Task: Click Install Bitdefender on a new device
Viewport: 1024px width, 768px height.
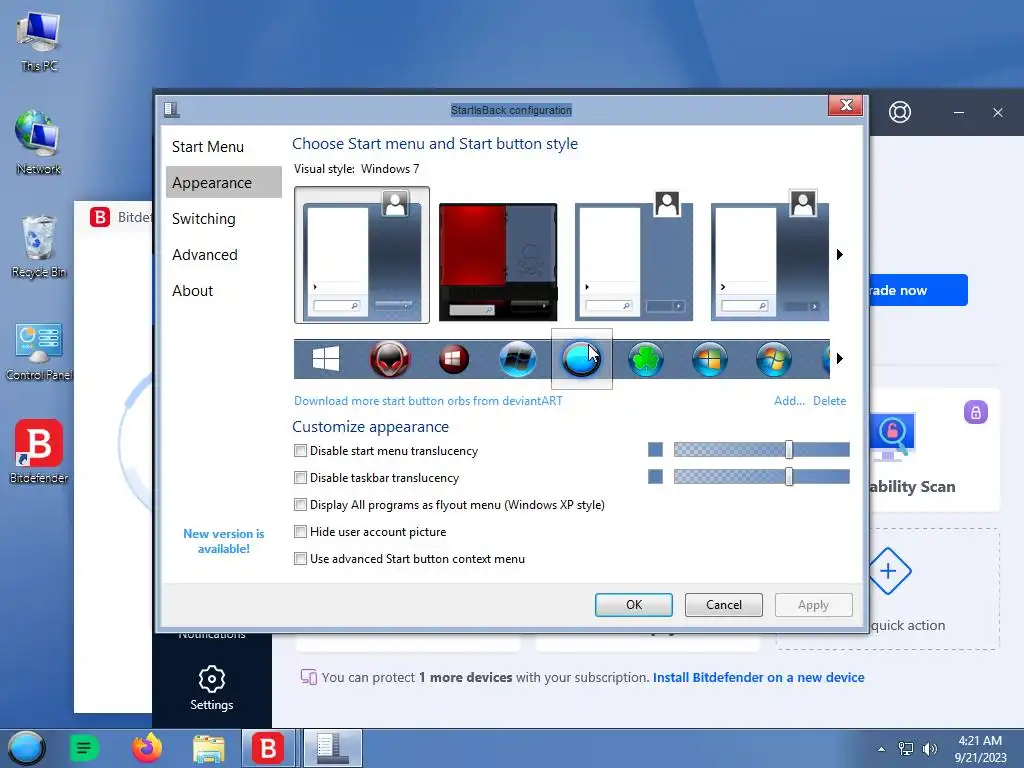Action: click(x=758, y=677)
